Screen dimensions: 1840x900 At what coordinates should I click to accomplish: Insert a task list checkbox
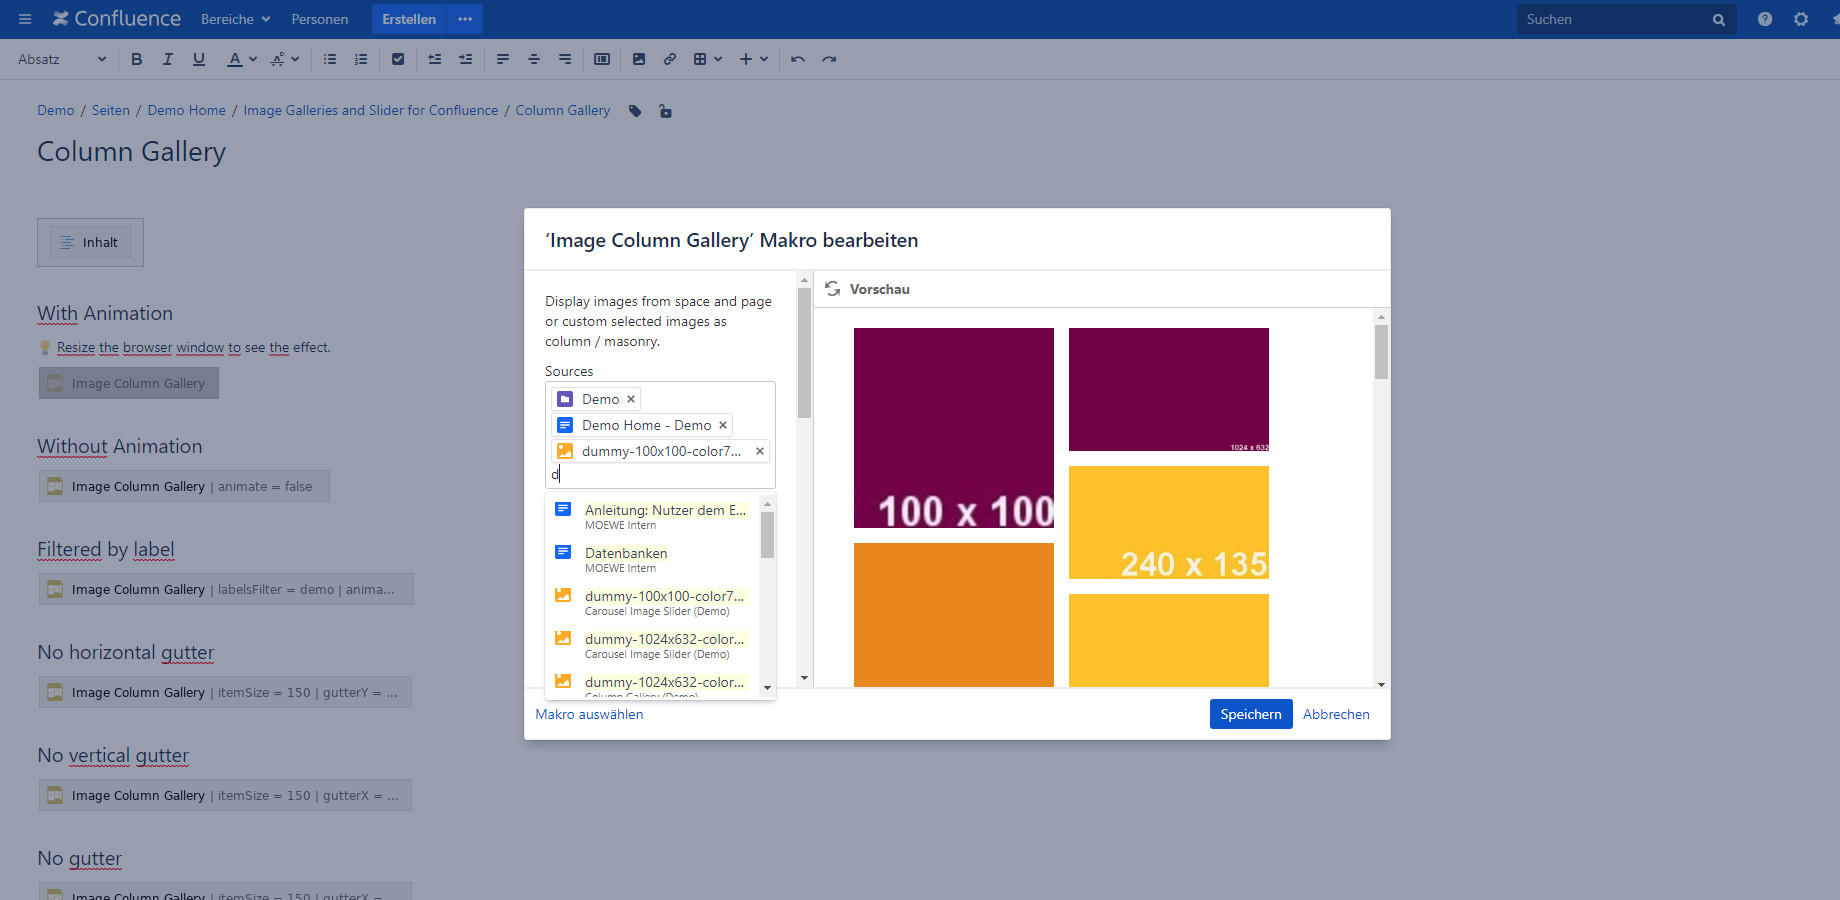(398, 59)
